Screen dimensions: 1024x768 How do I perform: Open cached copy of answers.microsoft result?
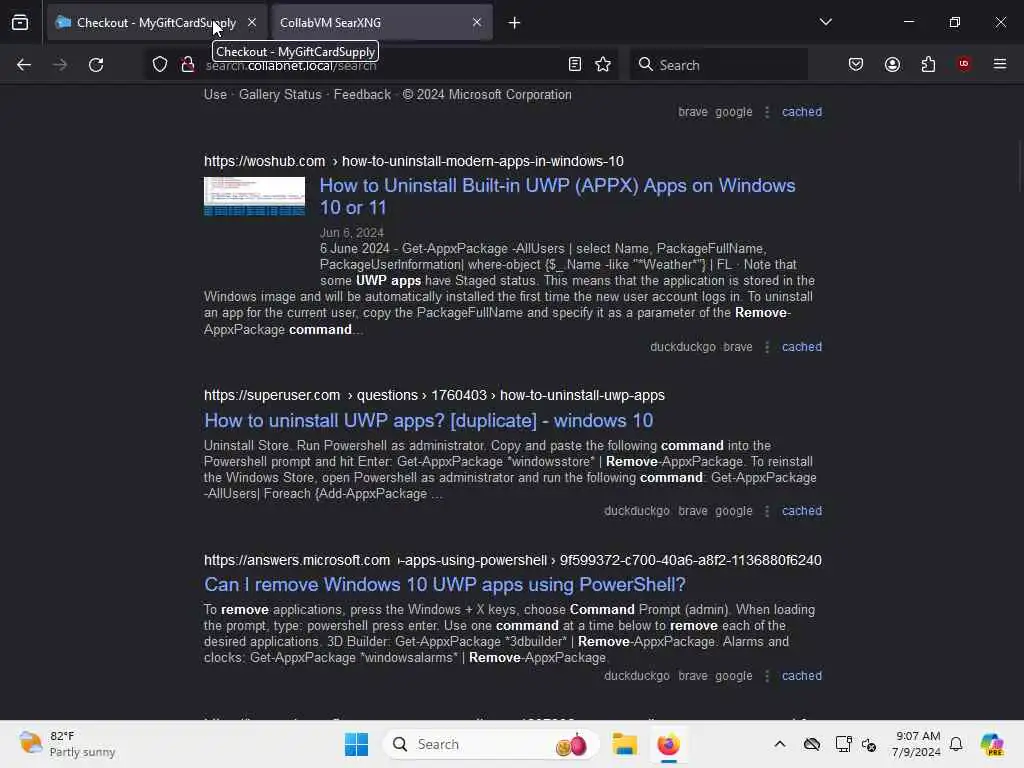802,676
